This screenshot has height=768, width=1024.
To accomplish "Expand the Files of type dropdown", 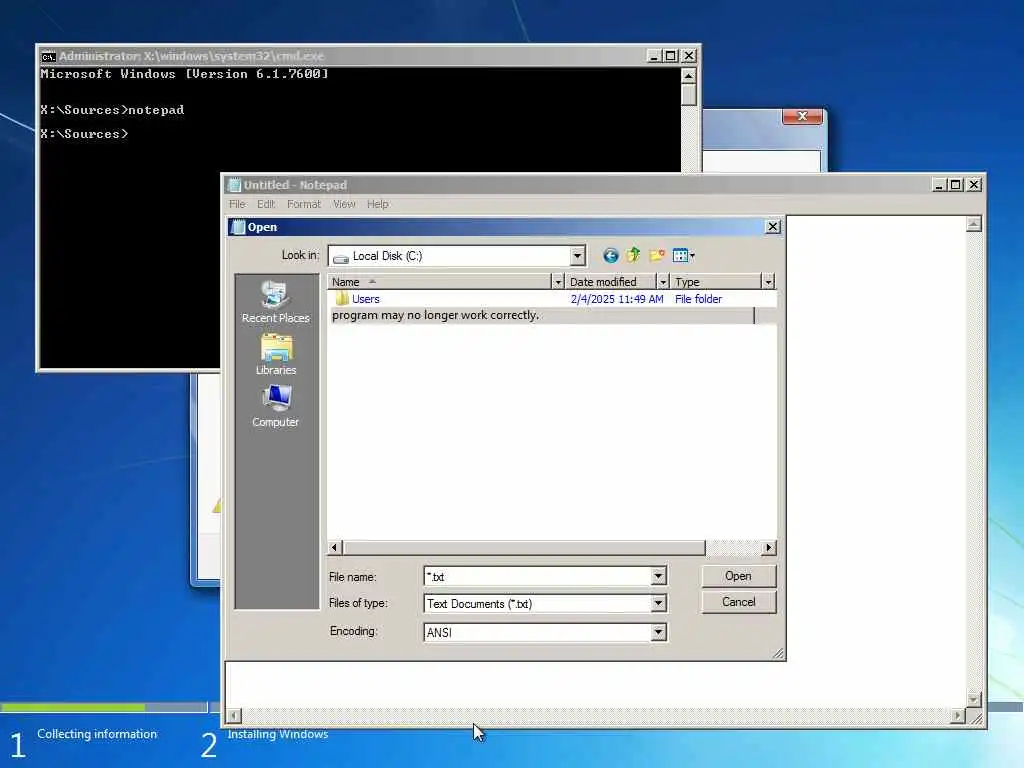I will [x=658, y=603].
